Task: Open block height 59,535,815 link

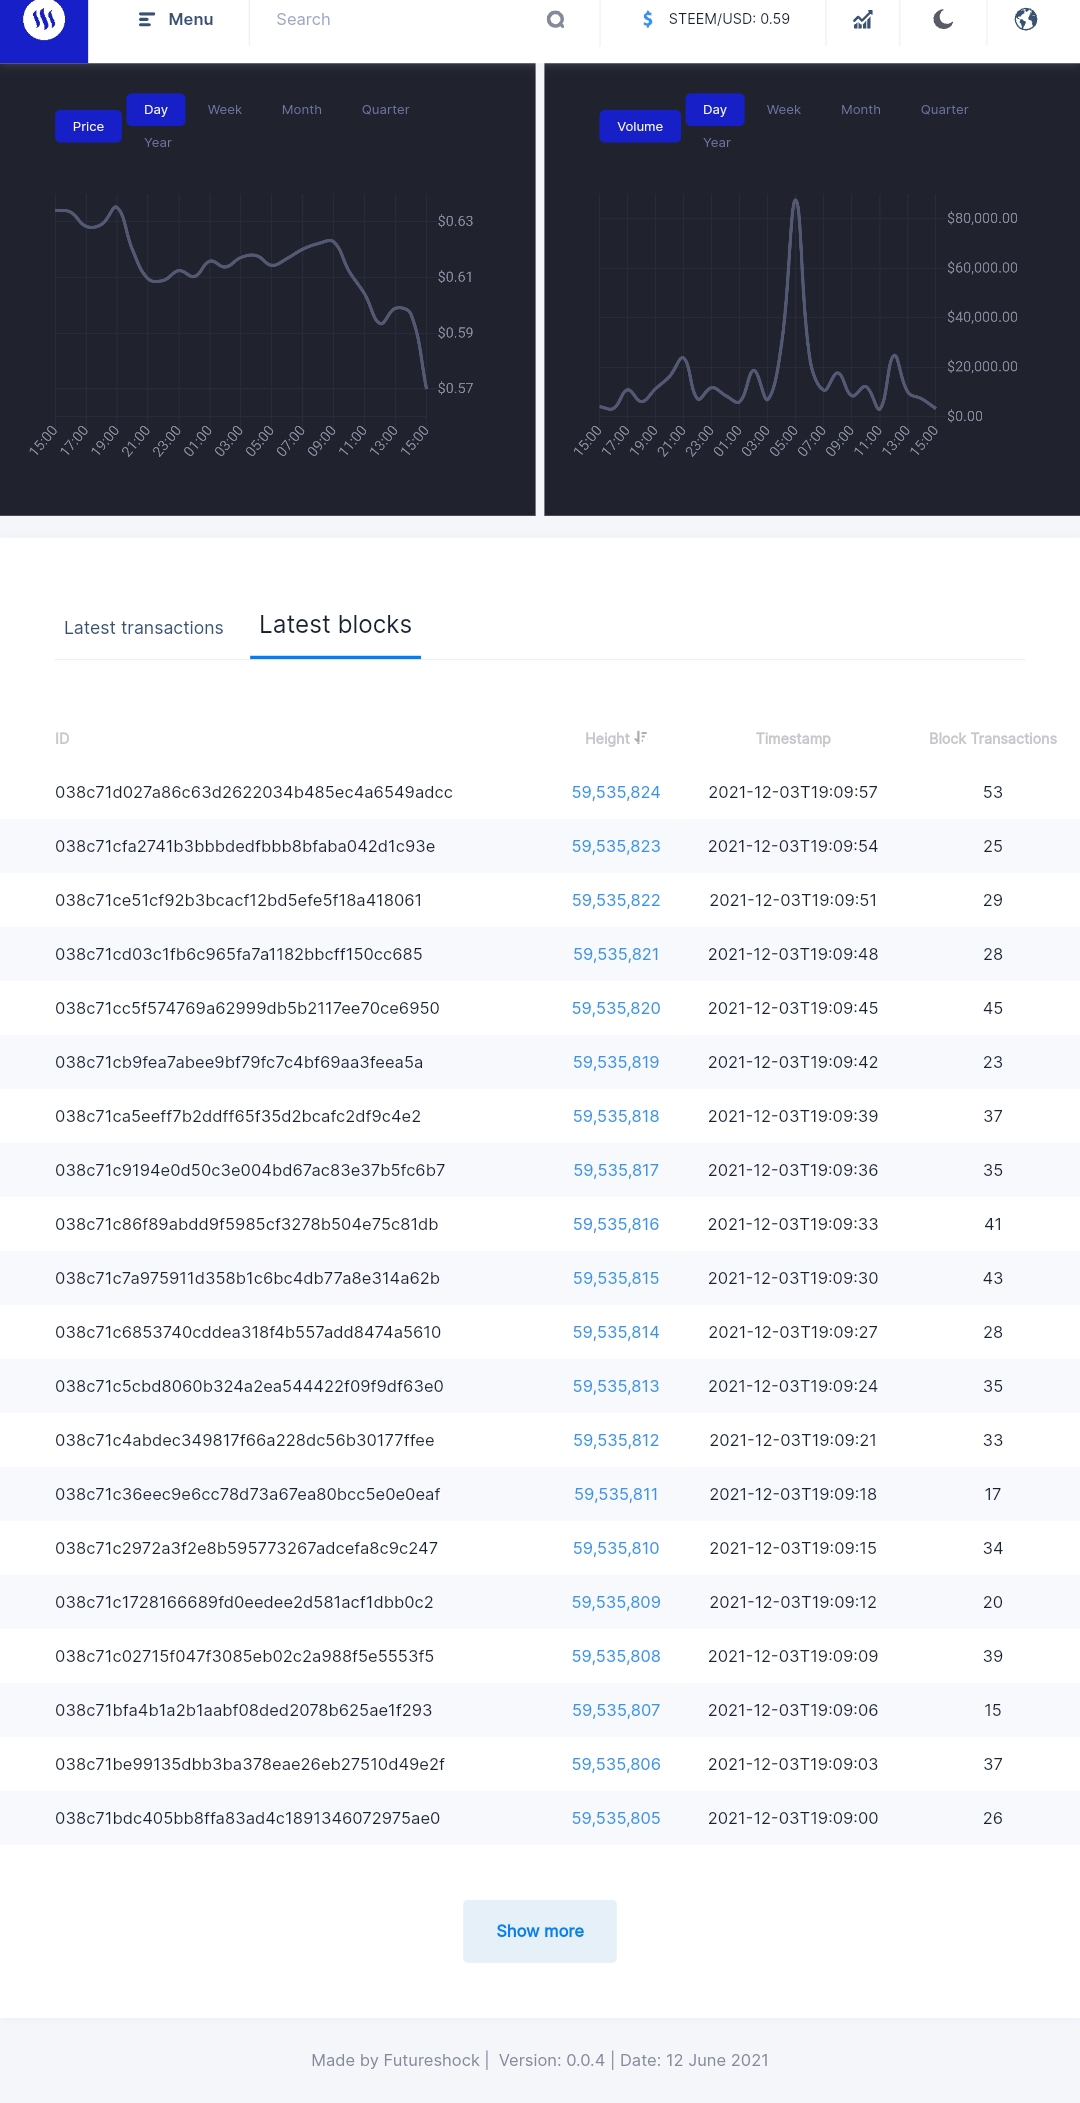Action: click(616, 1278)
